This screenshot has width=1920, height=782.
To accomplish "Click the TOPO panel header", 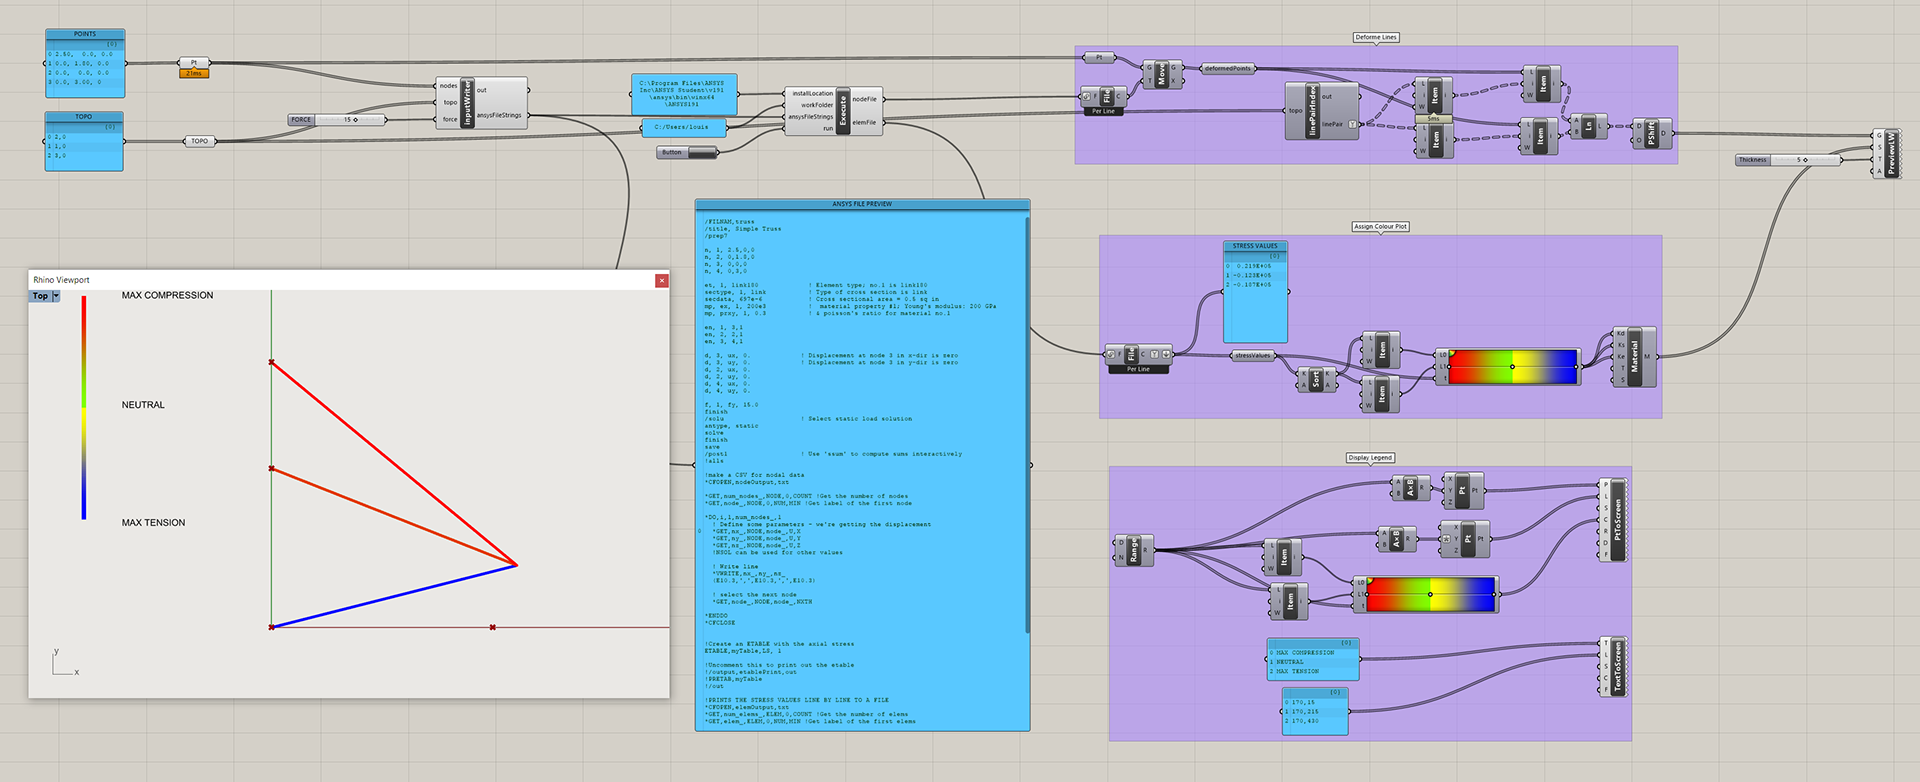I will 84,116.
